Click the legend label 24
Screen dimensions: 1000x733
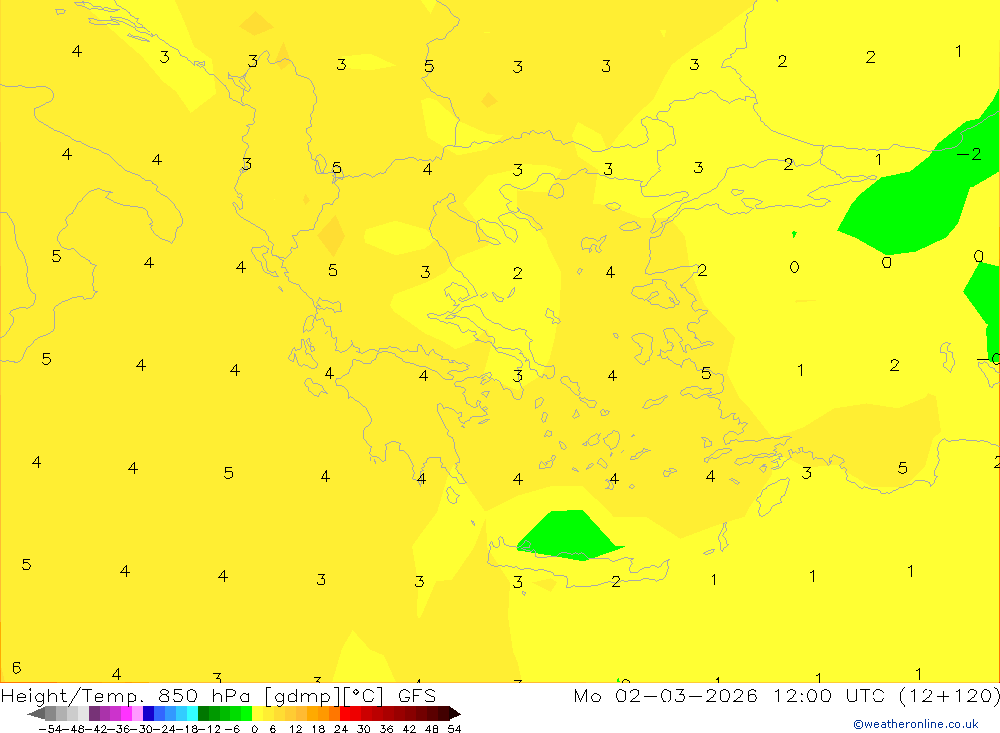(341, 729)
